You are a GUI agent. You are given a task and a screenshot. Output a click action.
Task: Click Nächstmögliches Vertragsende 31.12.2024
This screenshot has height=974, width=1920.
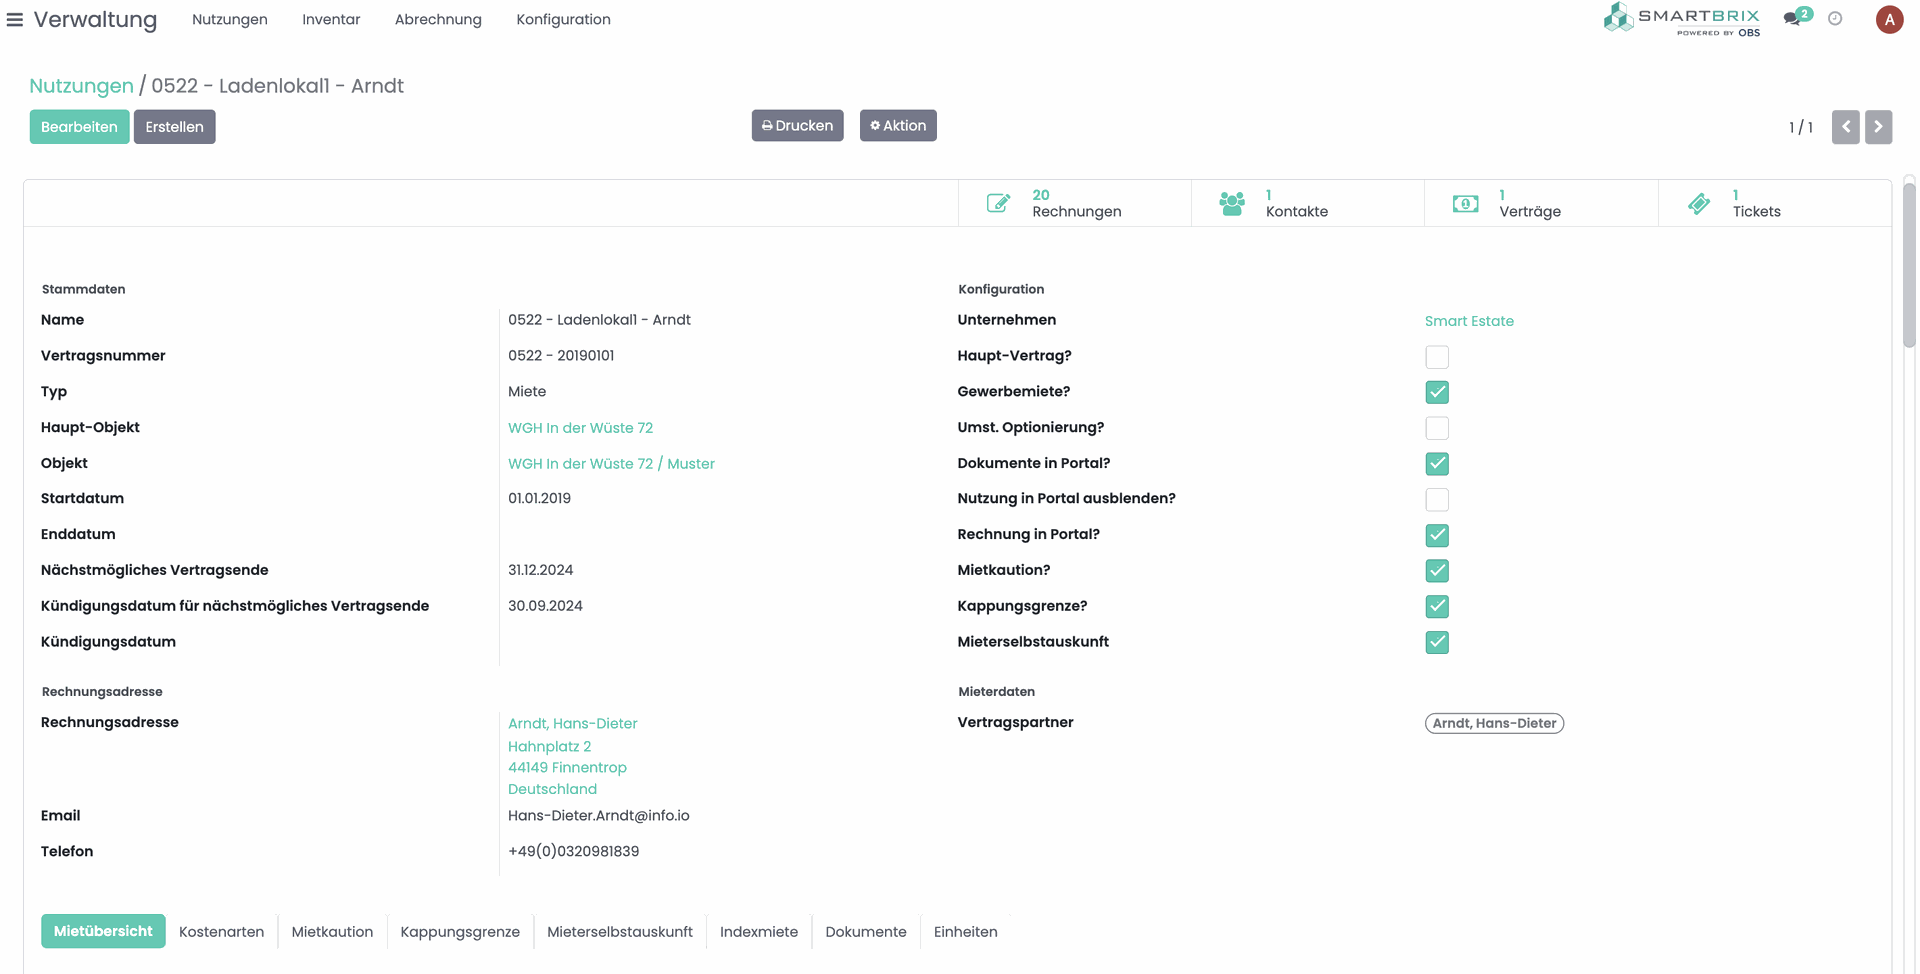coord(540,570)
